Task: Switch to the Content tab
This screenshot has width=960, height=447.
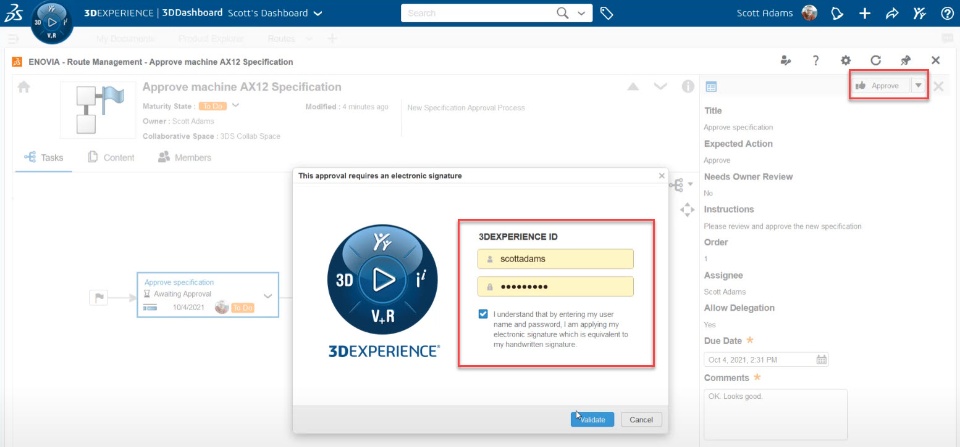Action: 111,157
